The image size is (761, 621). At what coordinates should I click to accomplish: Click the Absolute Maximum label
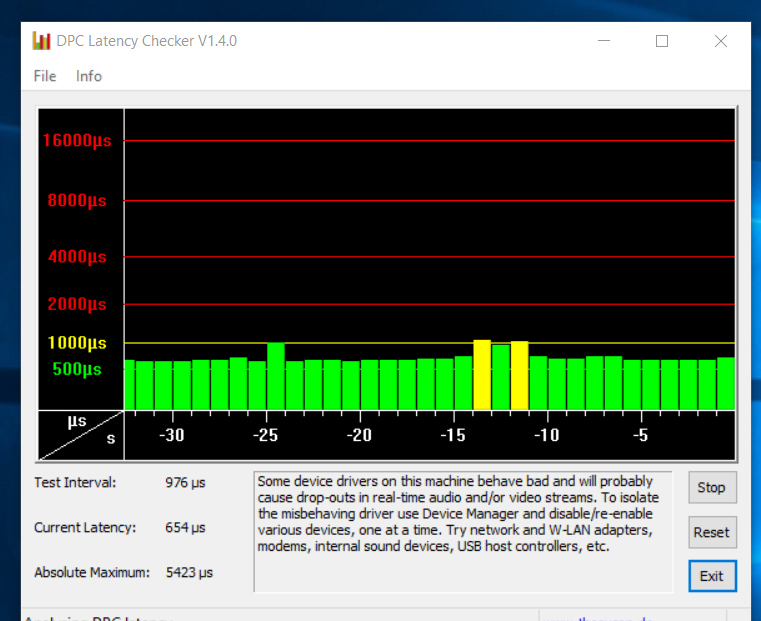coord(92,572)
